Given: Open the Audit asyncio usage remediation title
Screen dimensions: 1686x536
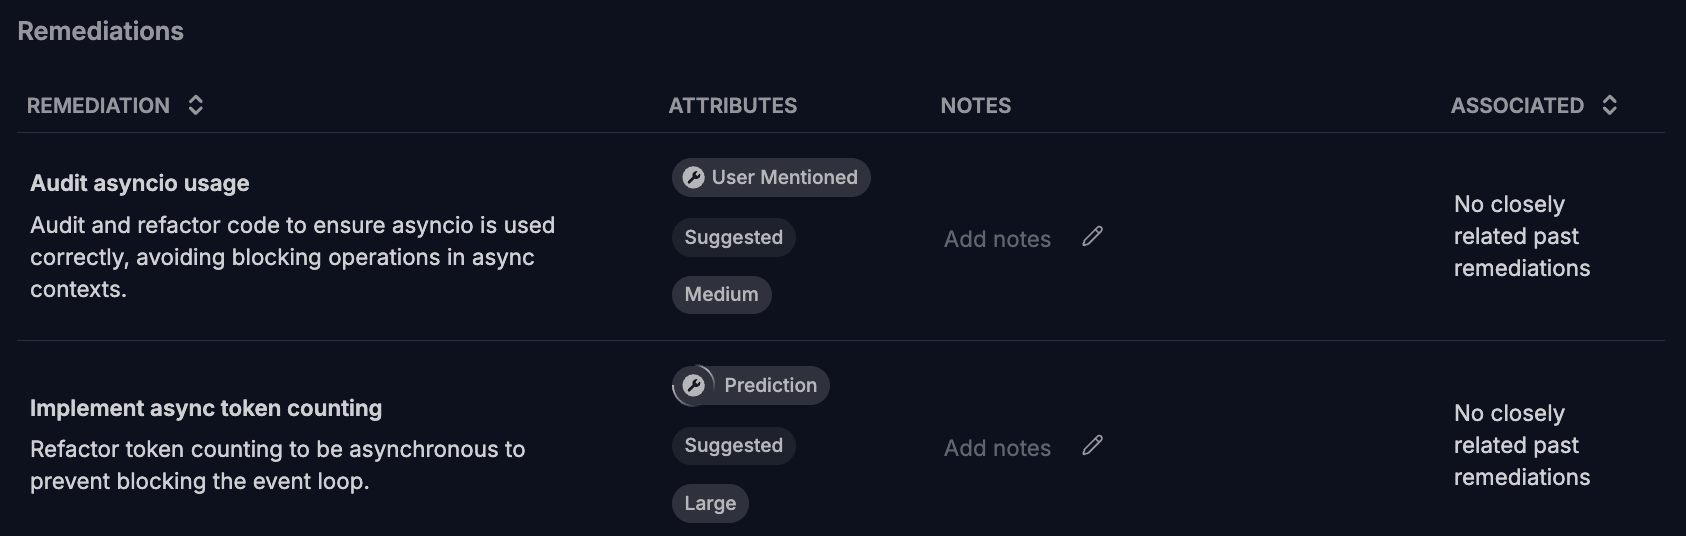Looking at the screenshot, I should (x=140, y=183).
